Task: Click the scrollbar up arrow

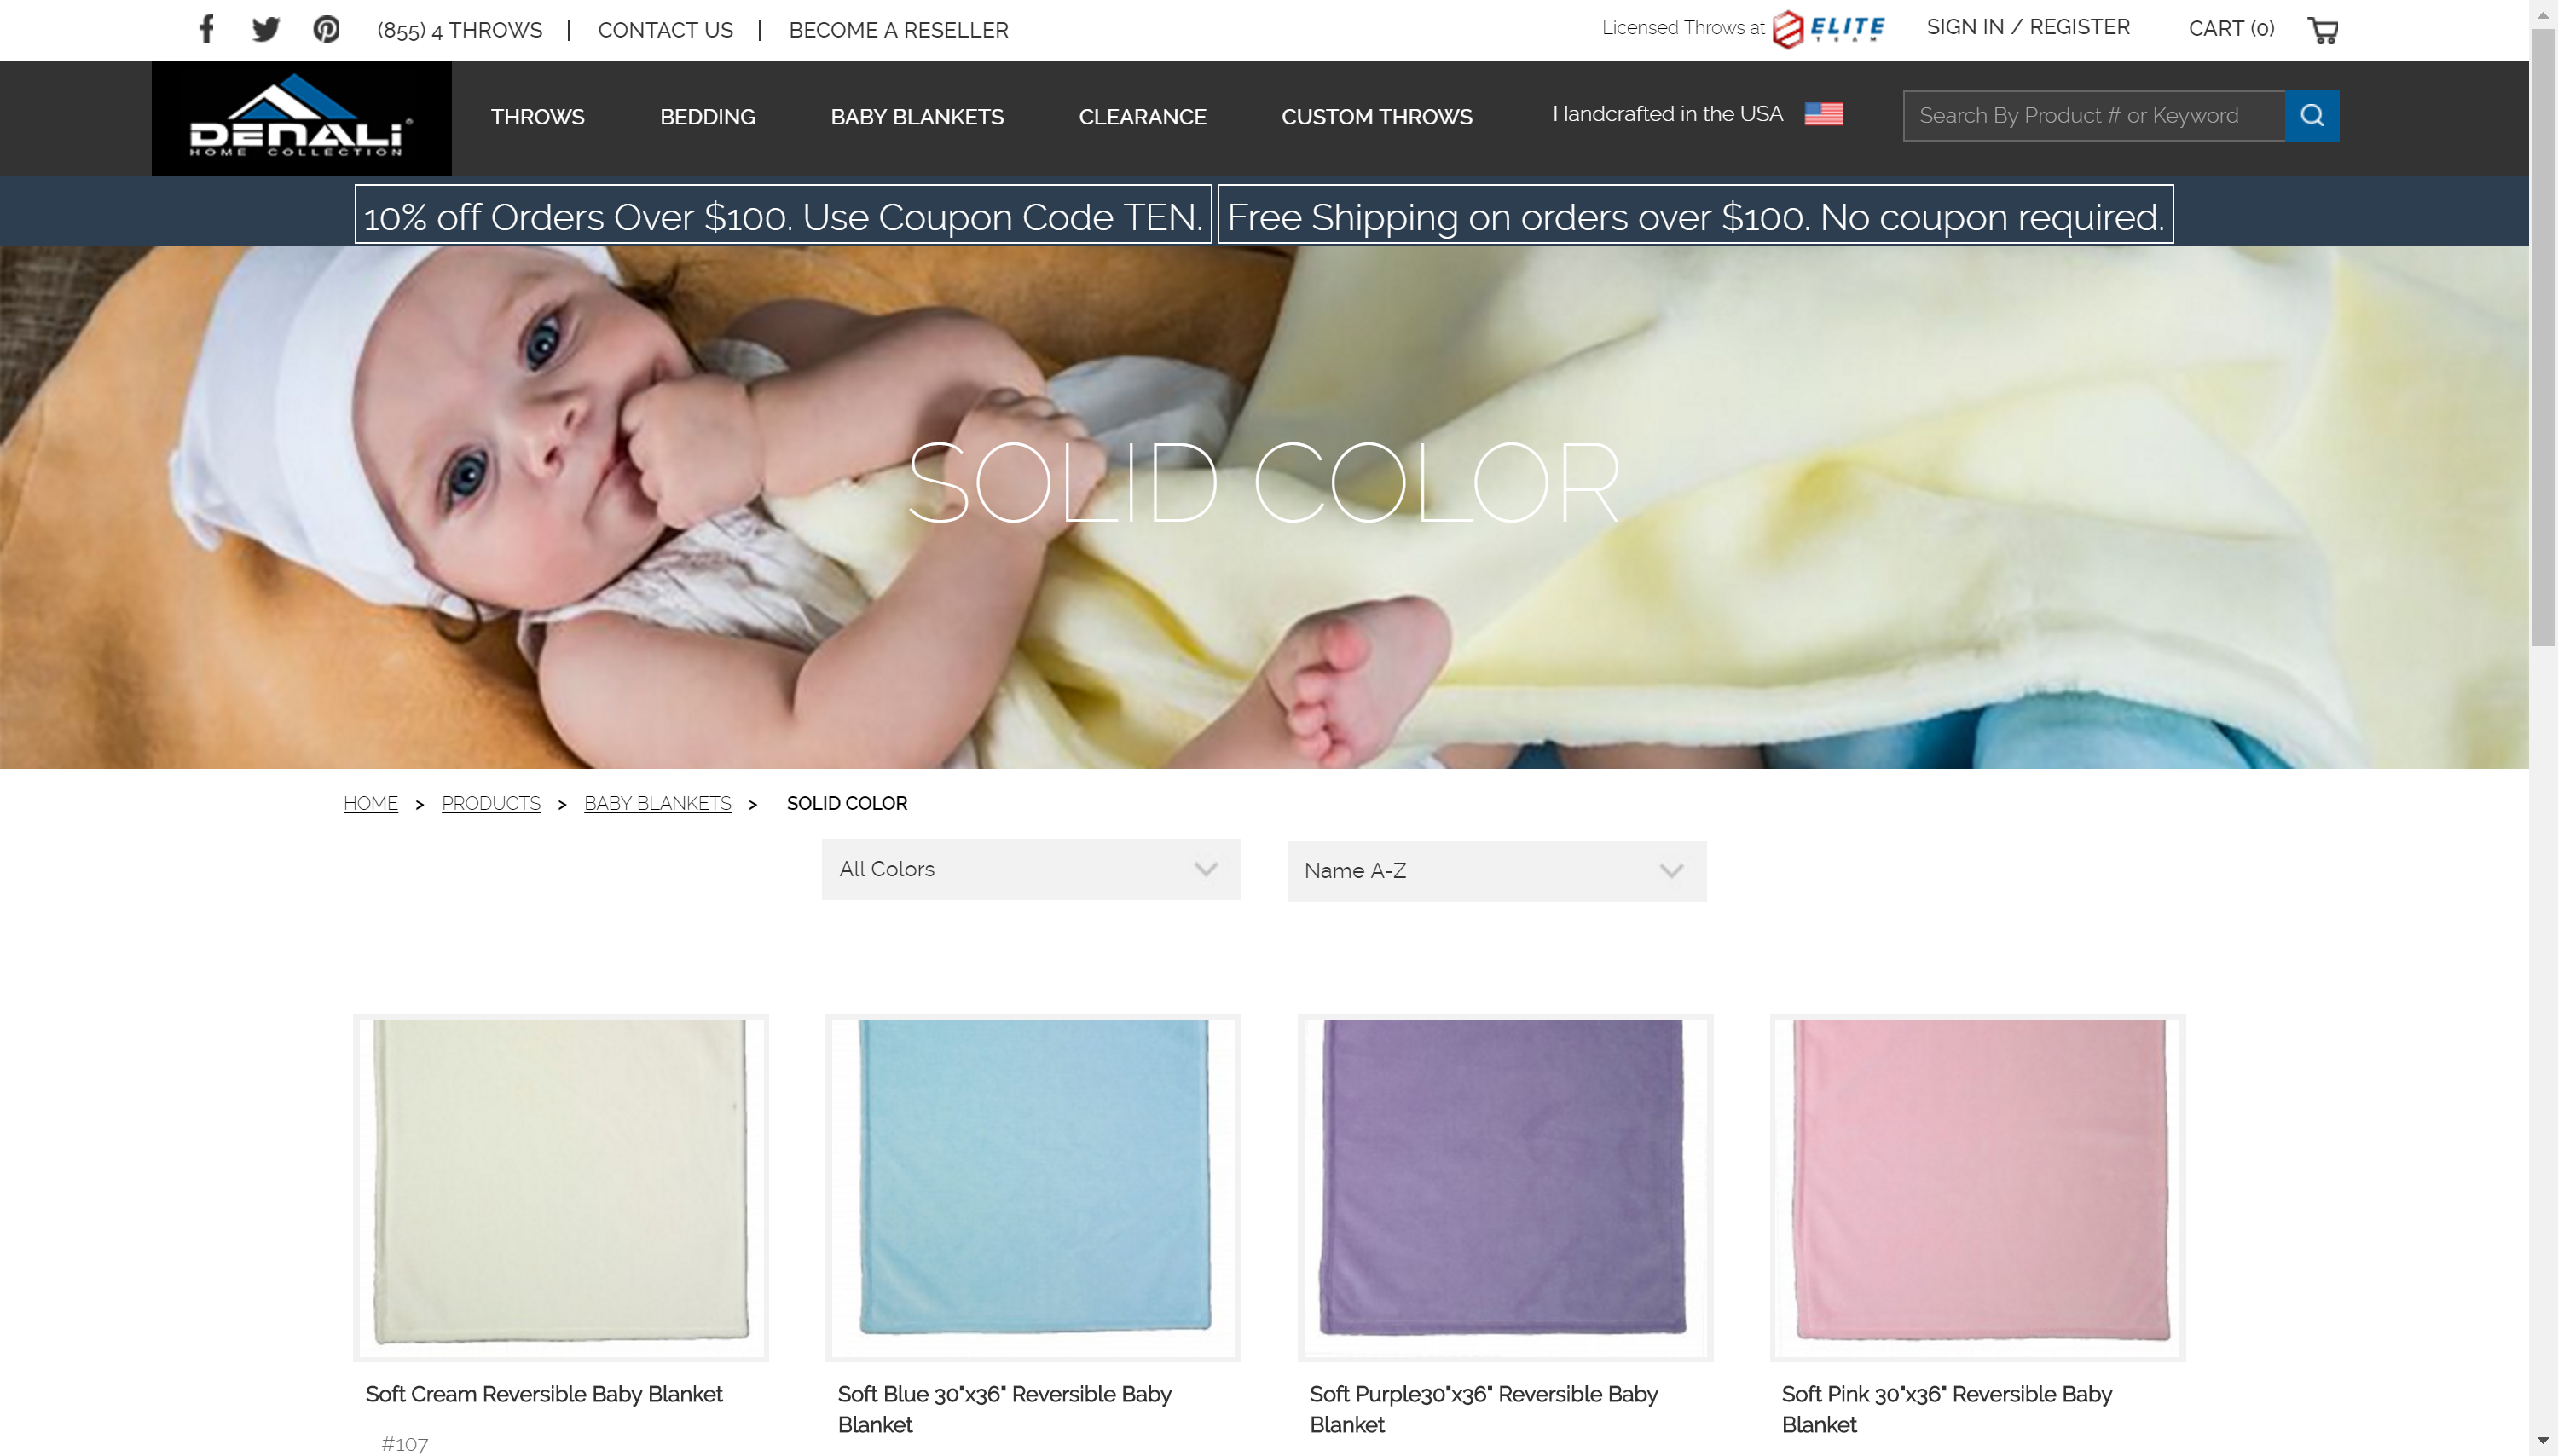Action: click(x=2543, y=14)
